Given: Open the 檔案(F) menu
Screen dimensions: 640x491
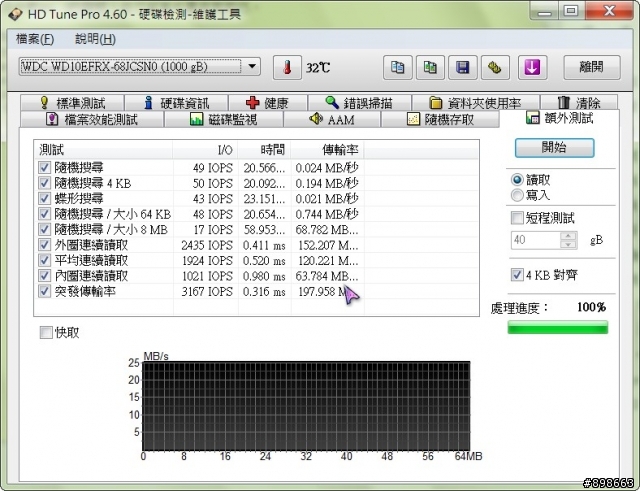Looking at the screenshot, I should point(35,39).
